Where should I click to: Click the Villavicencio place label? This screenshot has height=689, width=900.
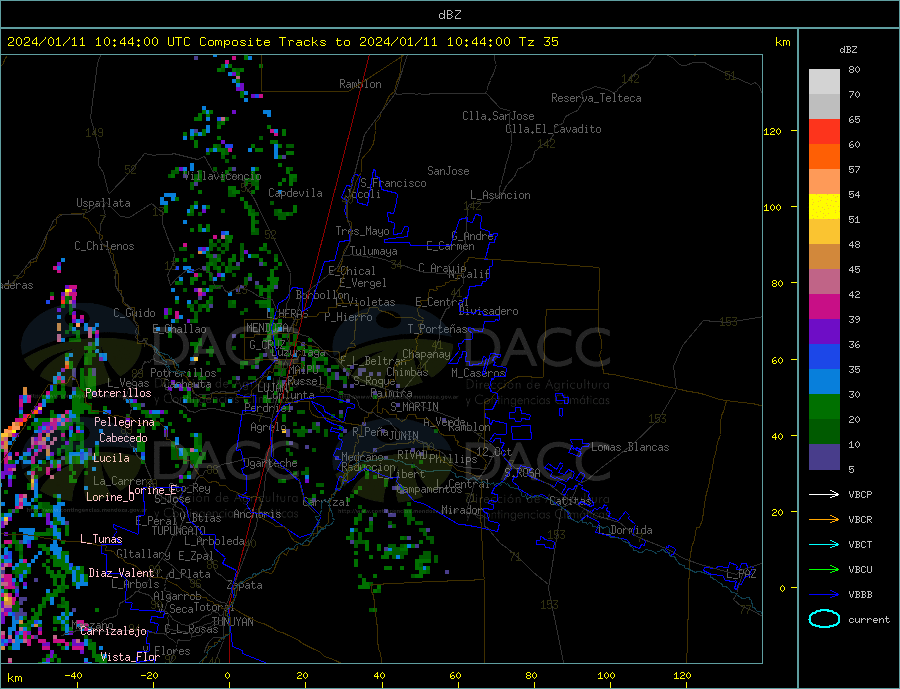222,176
